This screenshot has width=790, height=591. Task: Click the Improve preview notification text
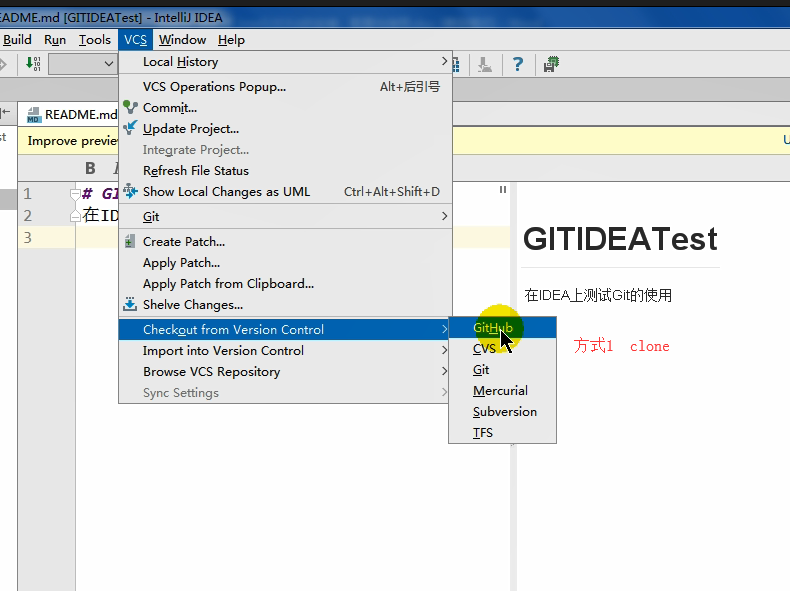(x=73, y=141)
